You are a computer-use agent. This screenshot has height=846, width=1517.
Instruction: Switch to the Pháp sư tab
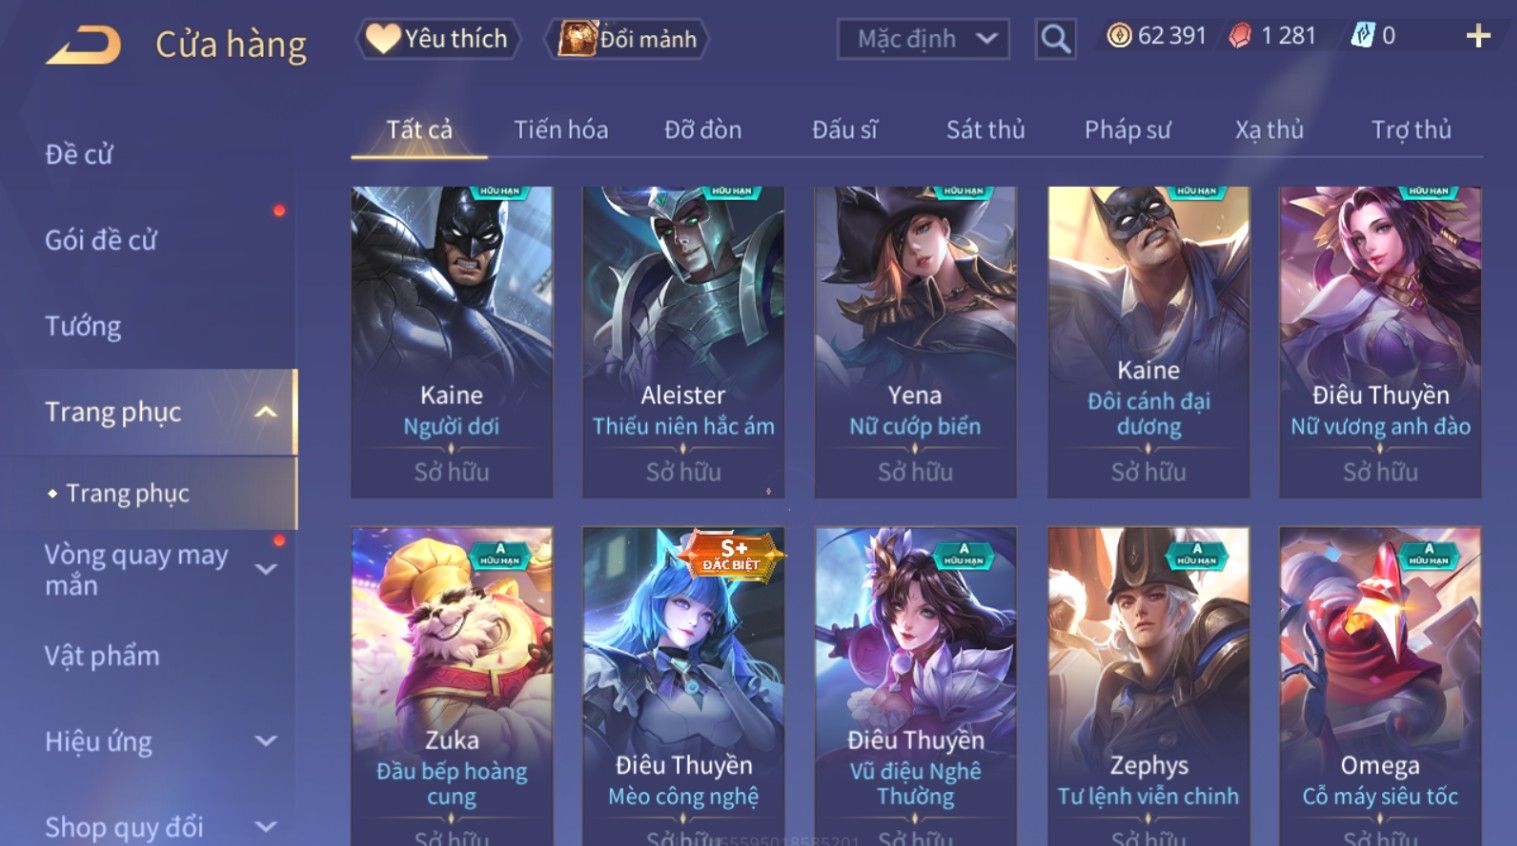pyautogui.click(x=1127, y=130)
